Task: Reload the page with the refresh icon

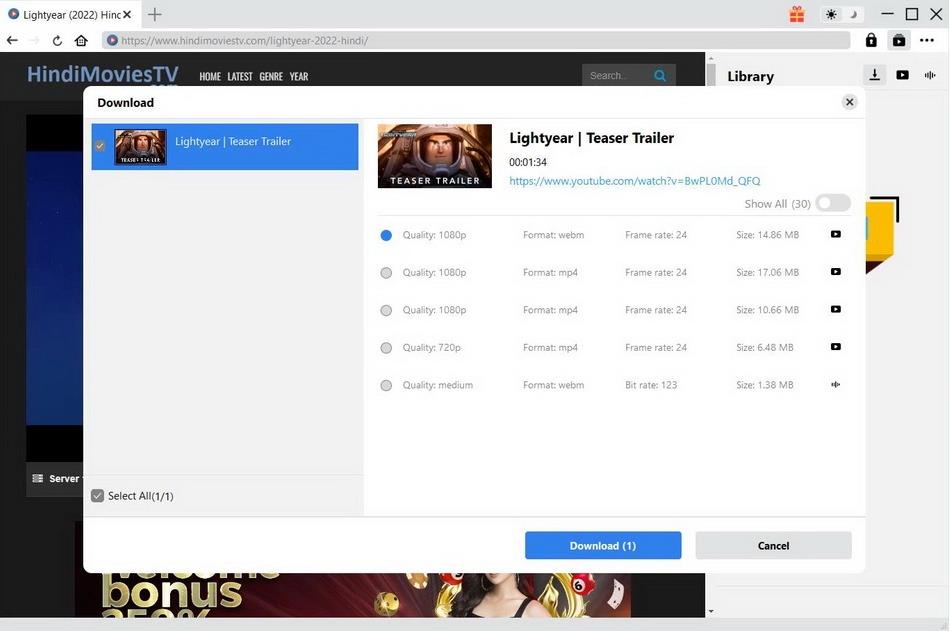Action: click(57, 41)
